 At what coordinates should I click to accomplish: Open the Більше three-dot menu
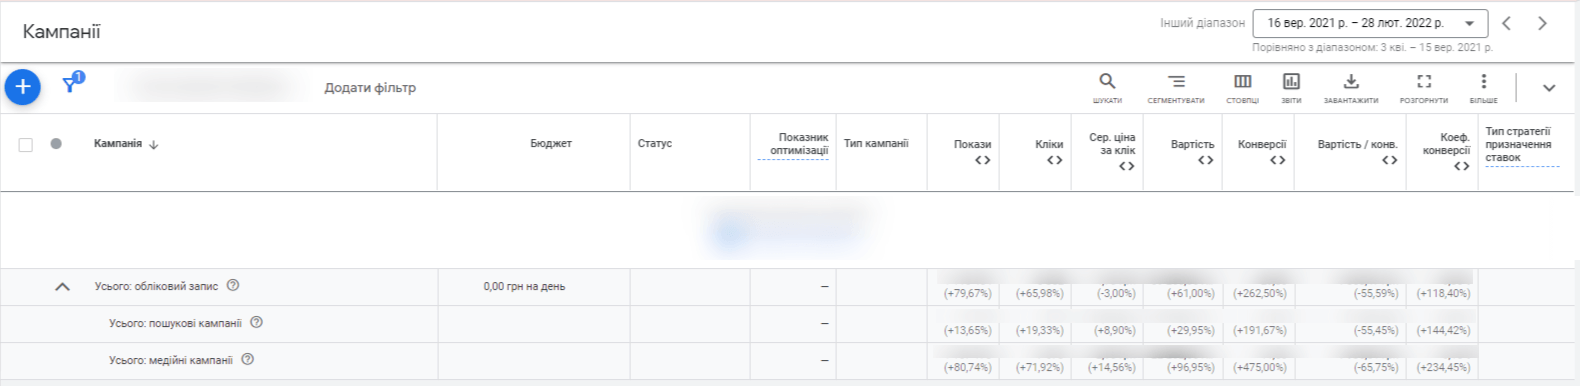[1483, 87]
